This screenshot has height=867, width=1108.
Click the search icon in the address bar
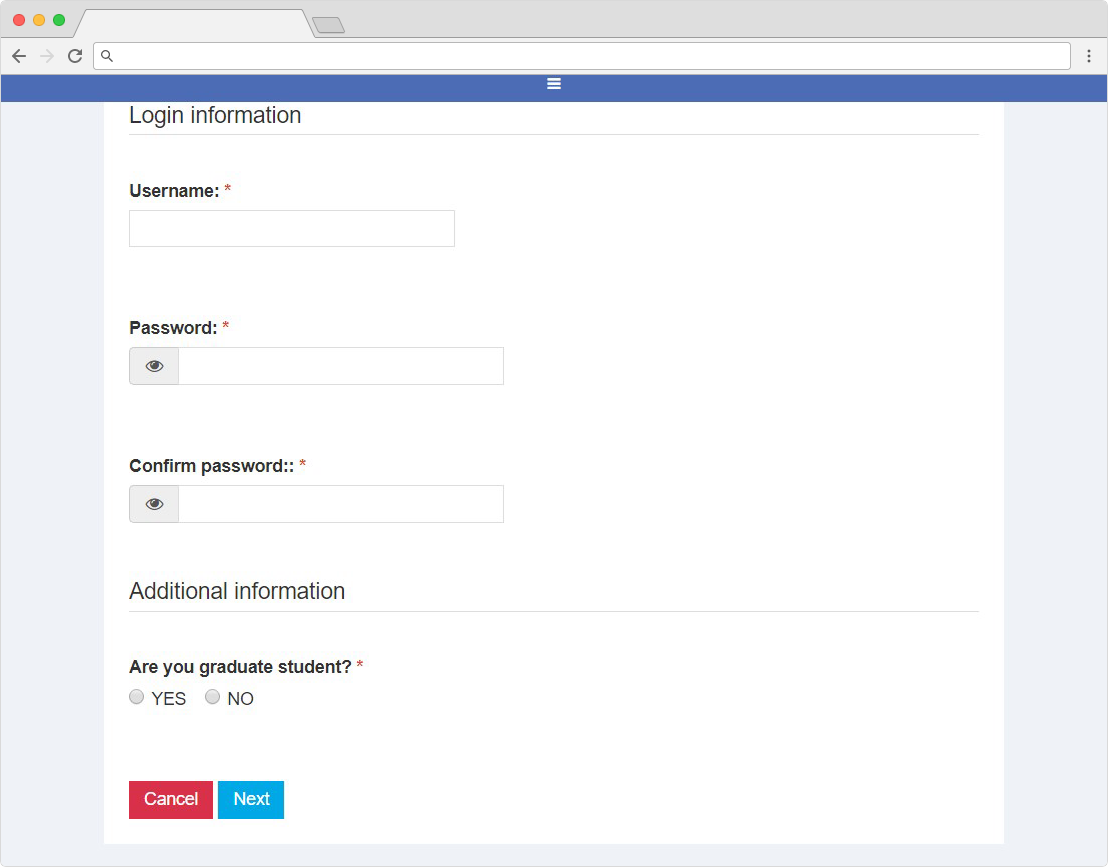coord(107,56)
